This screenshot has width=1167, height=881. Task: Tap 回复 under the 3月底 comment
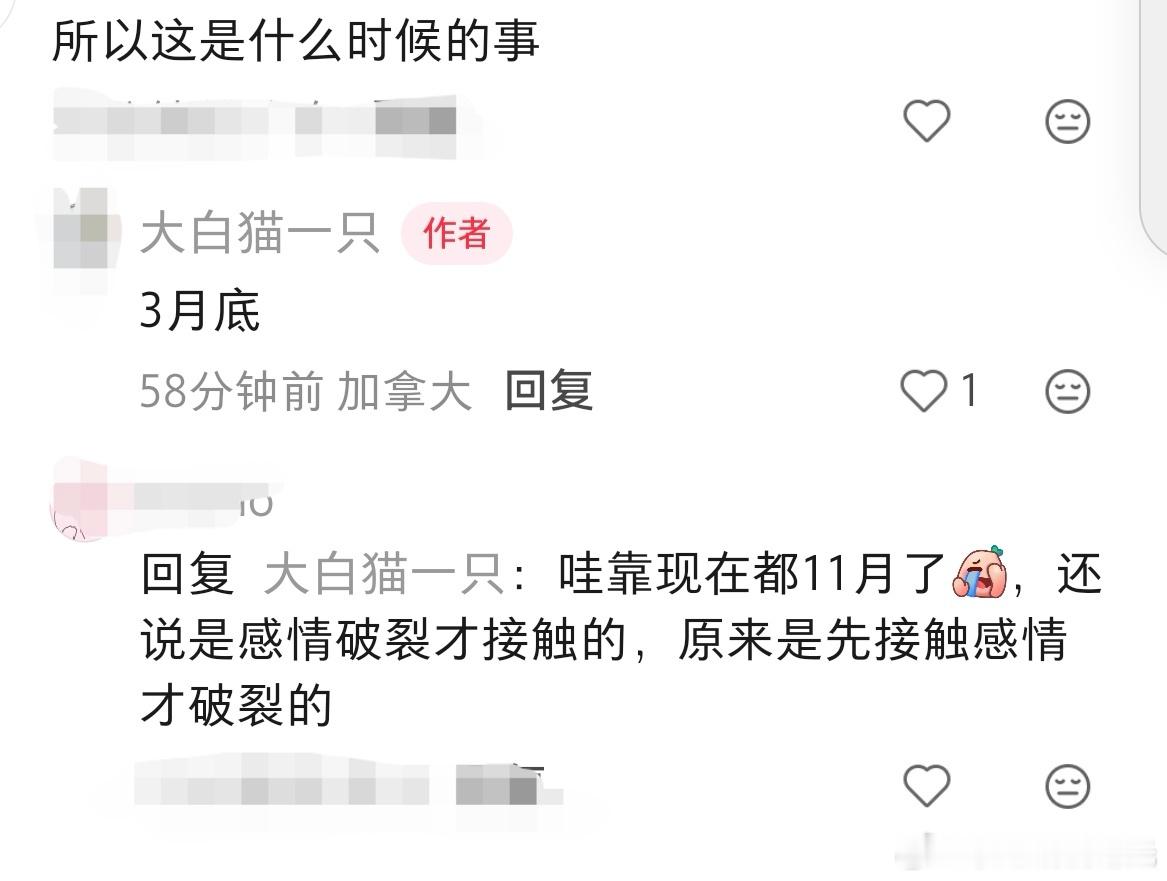549,391
